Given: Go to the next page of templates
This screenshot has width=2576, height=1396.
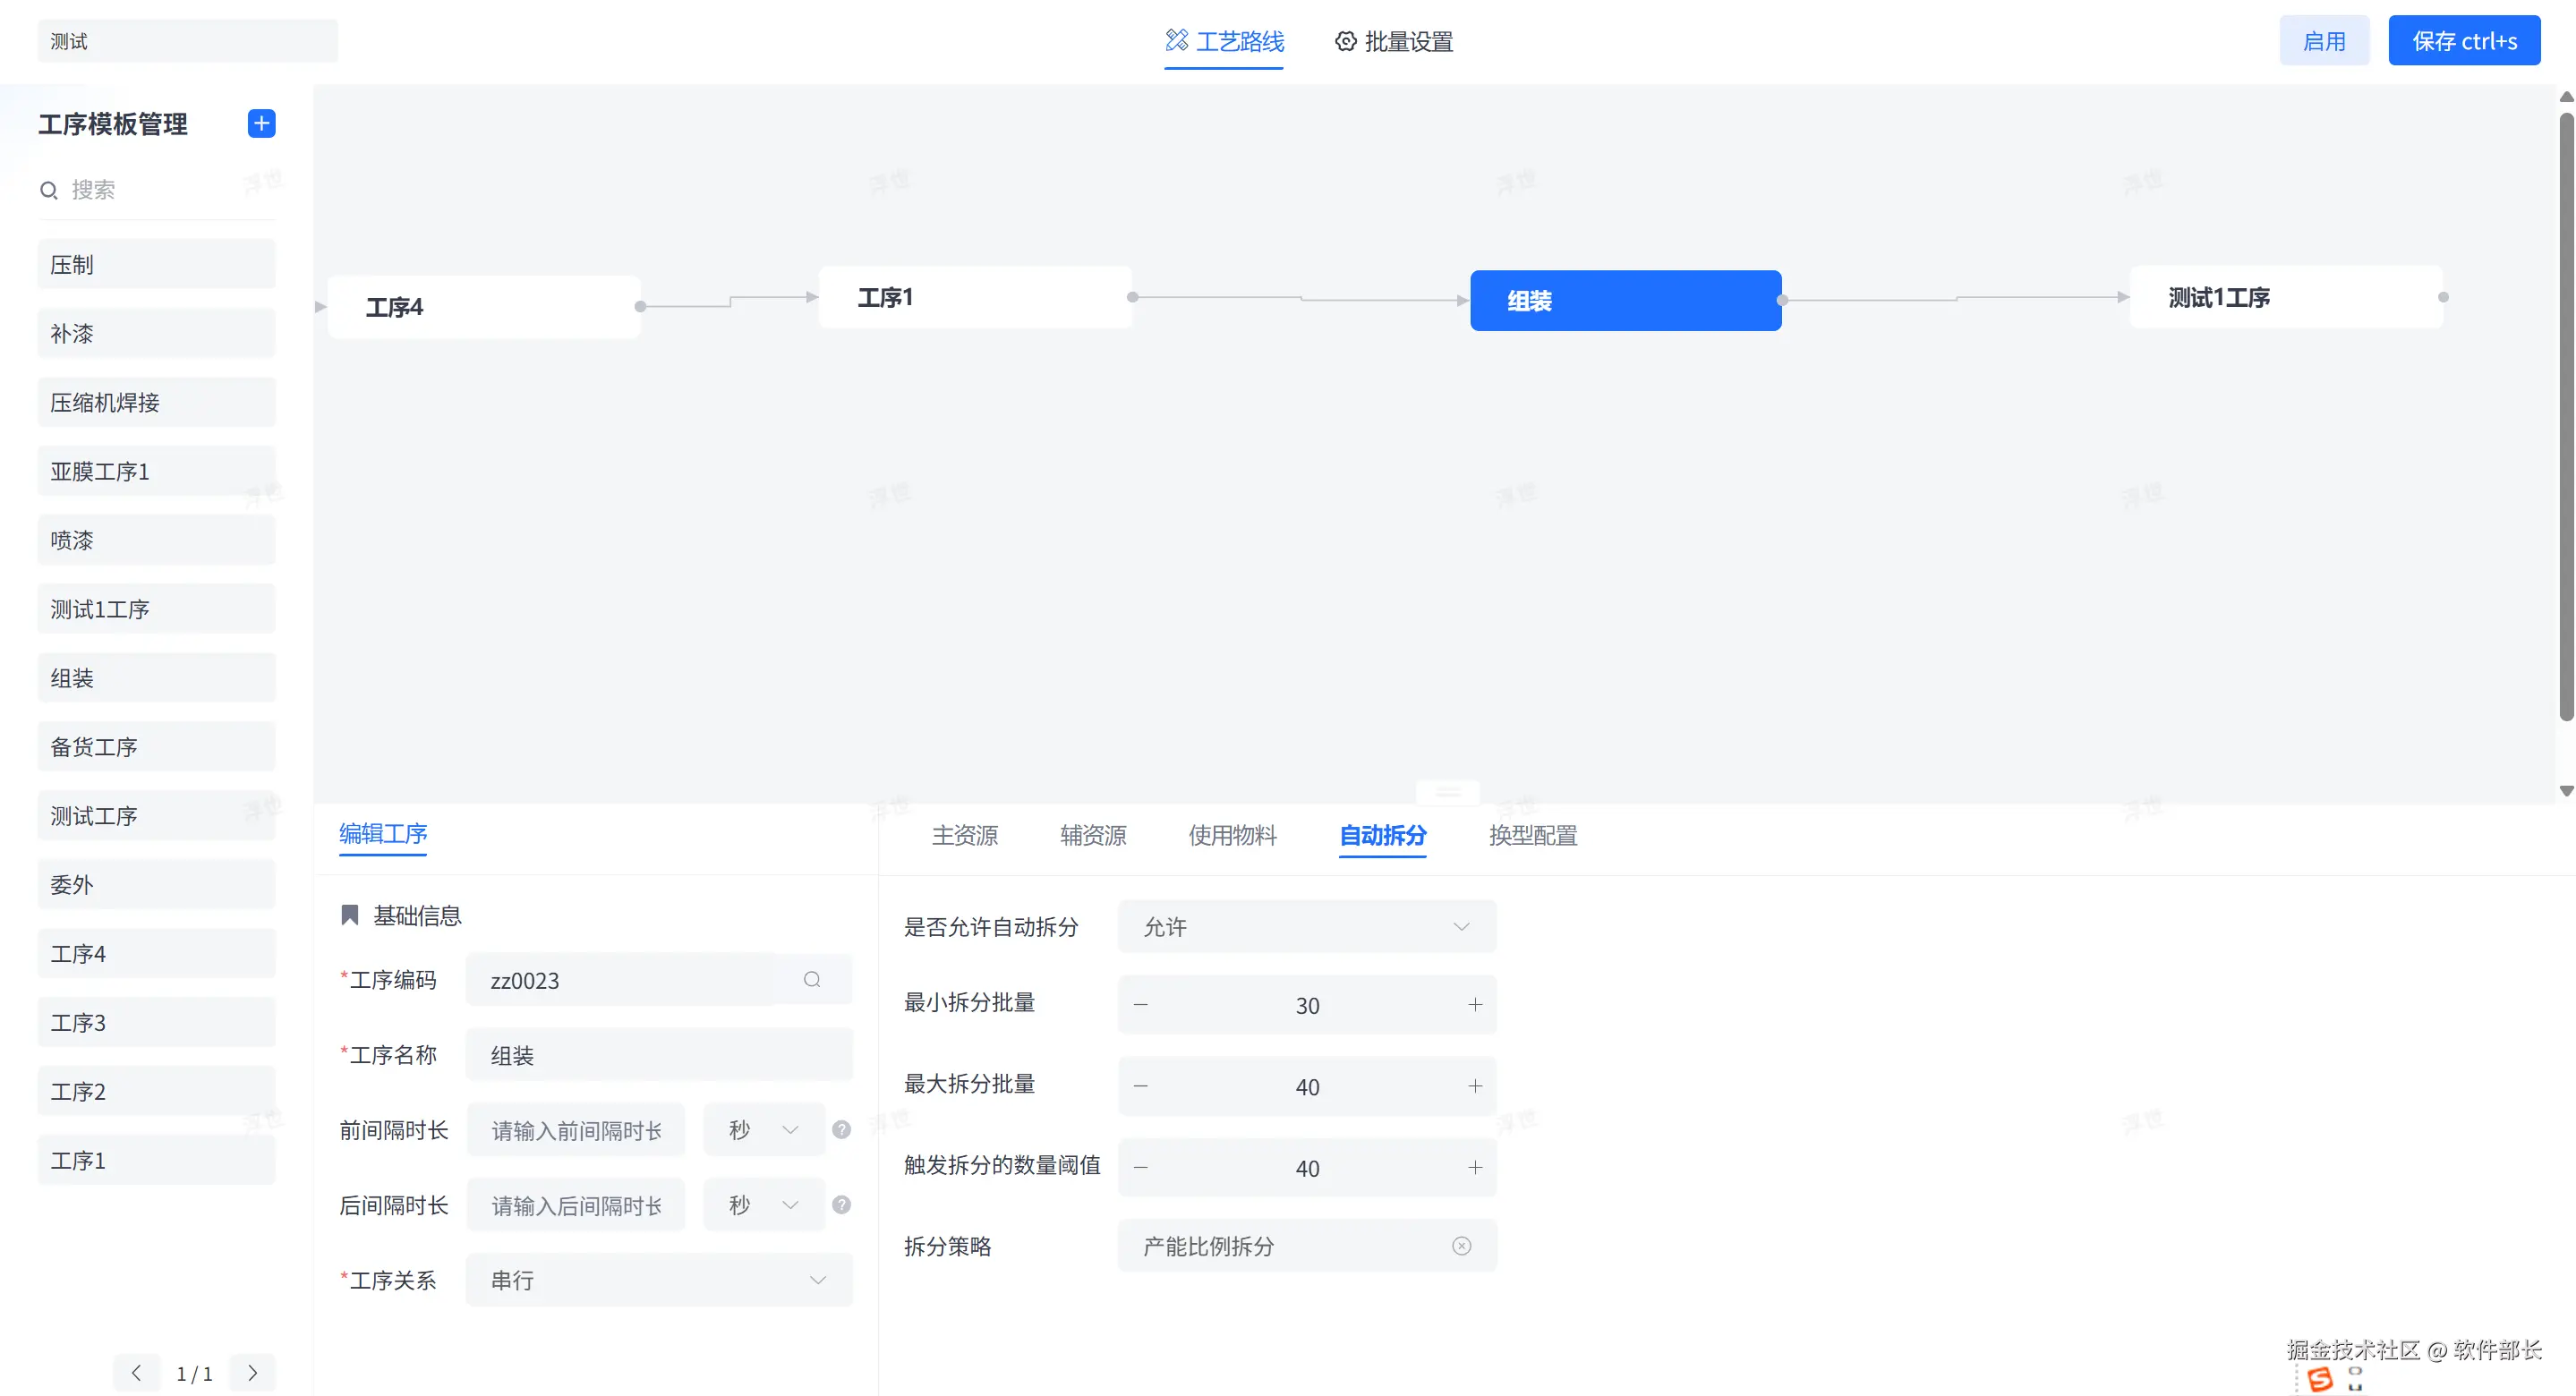Looking at the screenshot, I should (252, 1372).
